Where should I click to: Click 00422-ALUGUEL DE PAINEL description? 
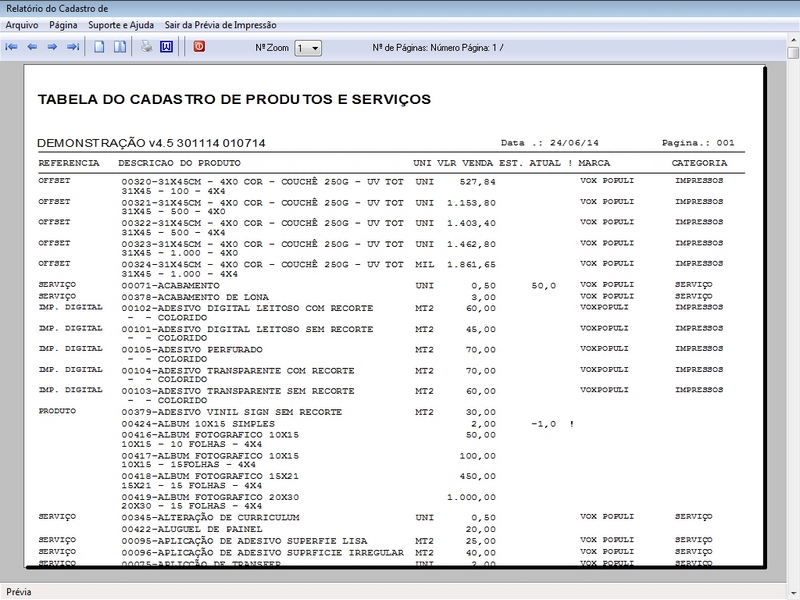click(192, 529)
